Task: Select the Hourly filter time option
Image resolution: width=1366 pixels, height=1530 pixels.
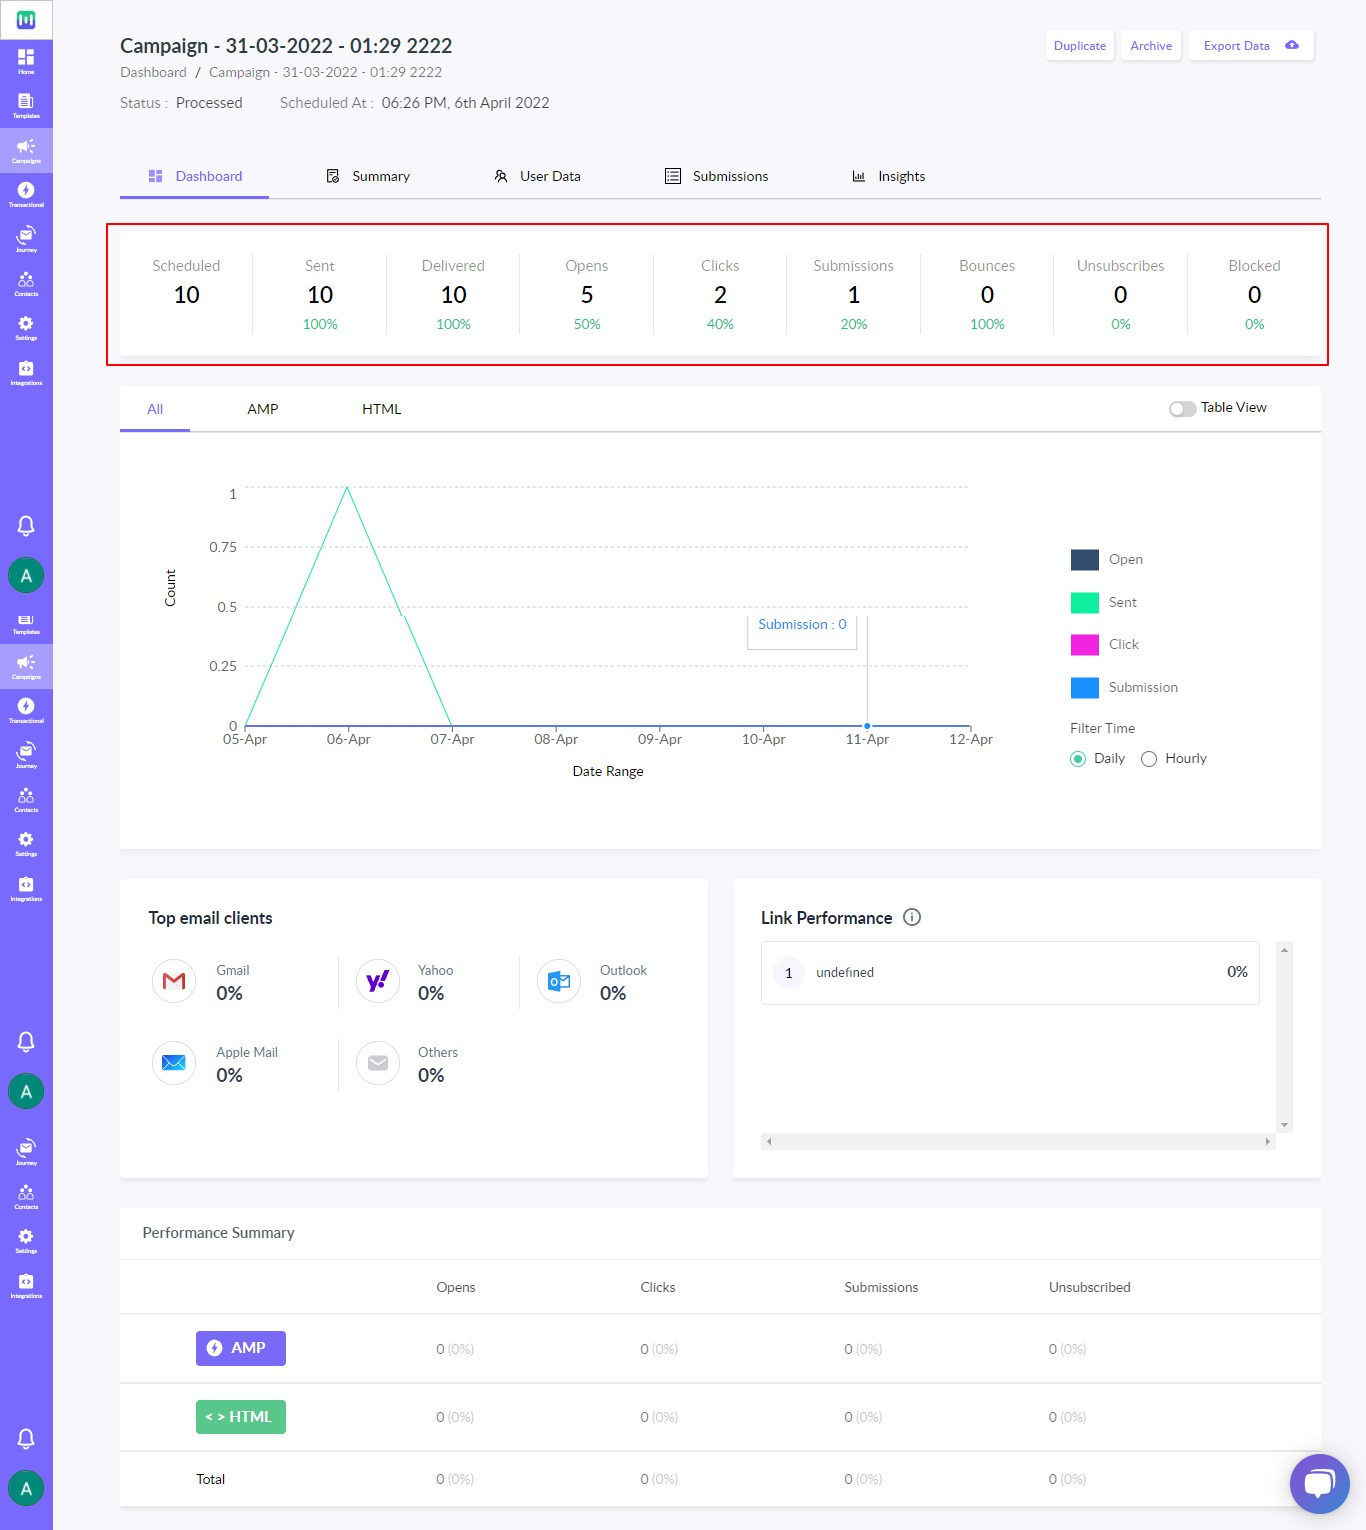Action: click(x=1149, y=759)
